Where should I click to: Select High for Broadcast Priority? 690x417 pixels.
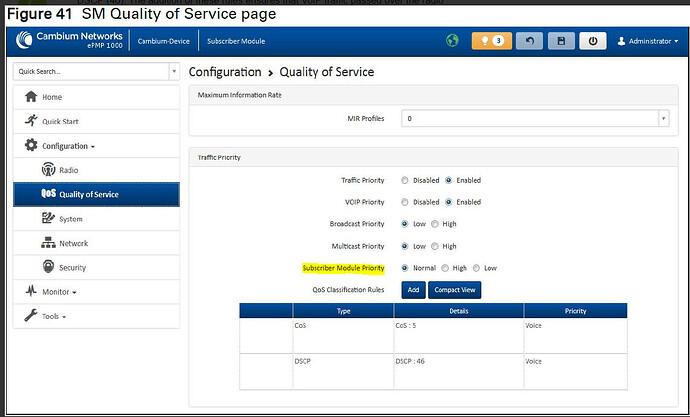(435, 224)
